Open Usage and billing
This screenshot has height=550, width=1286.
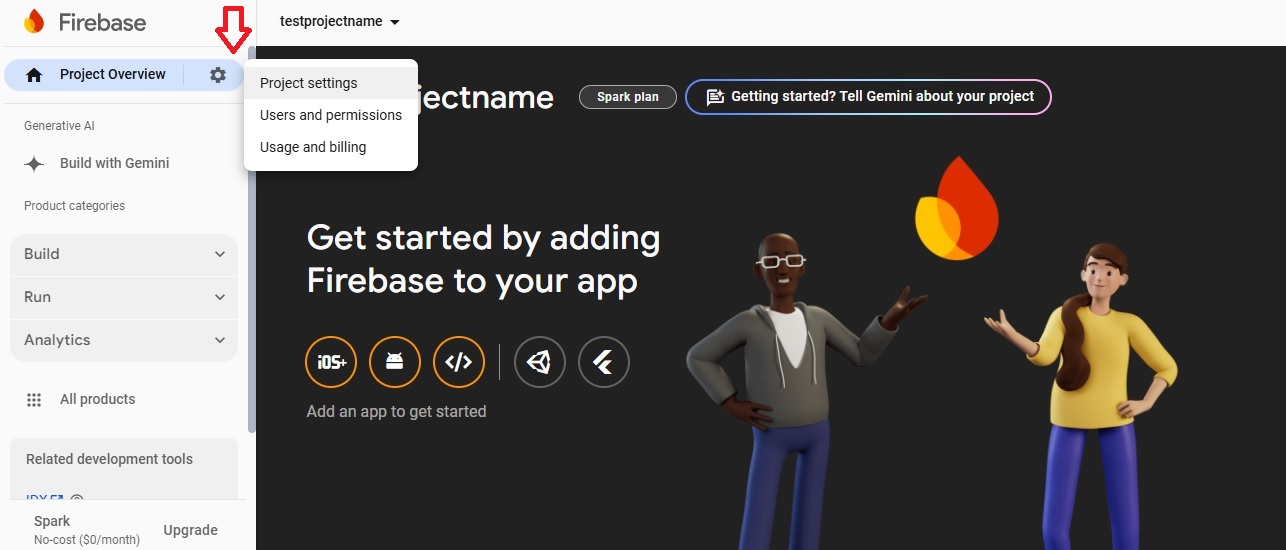(x=331, y=147)
